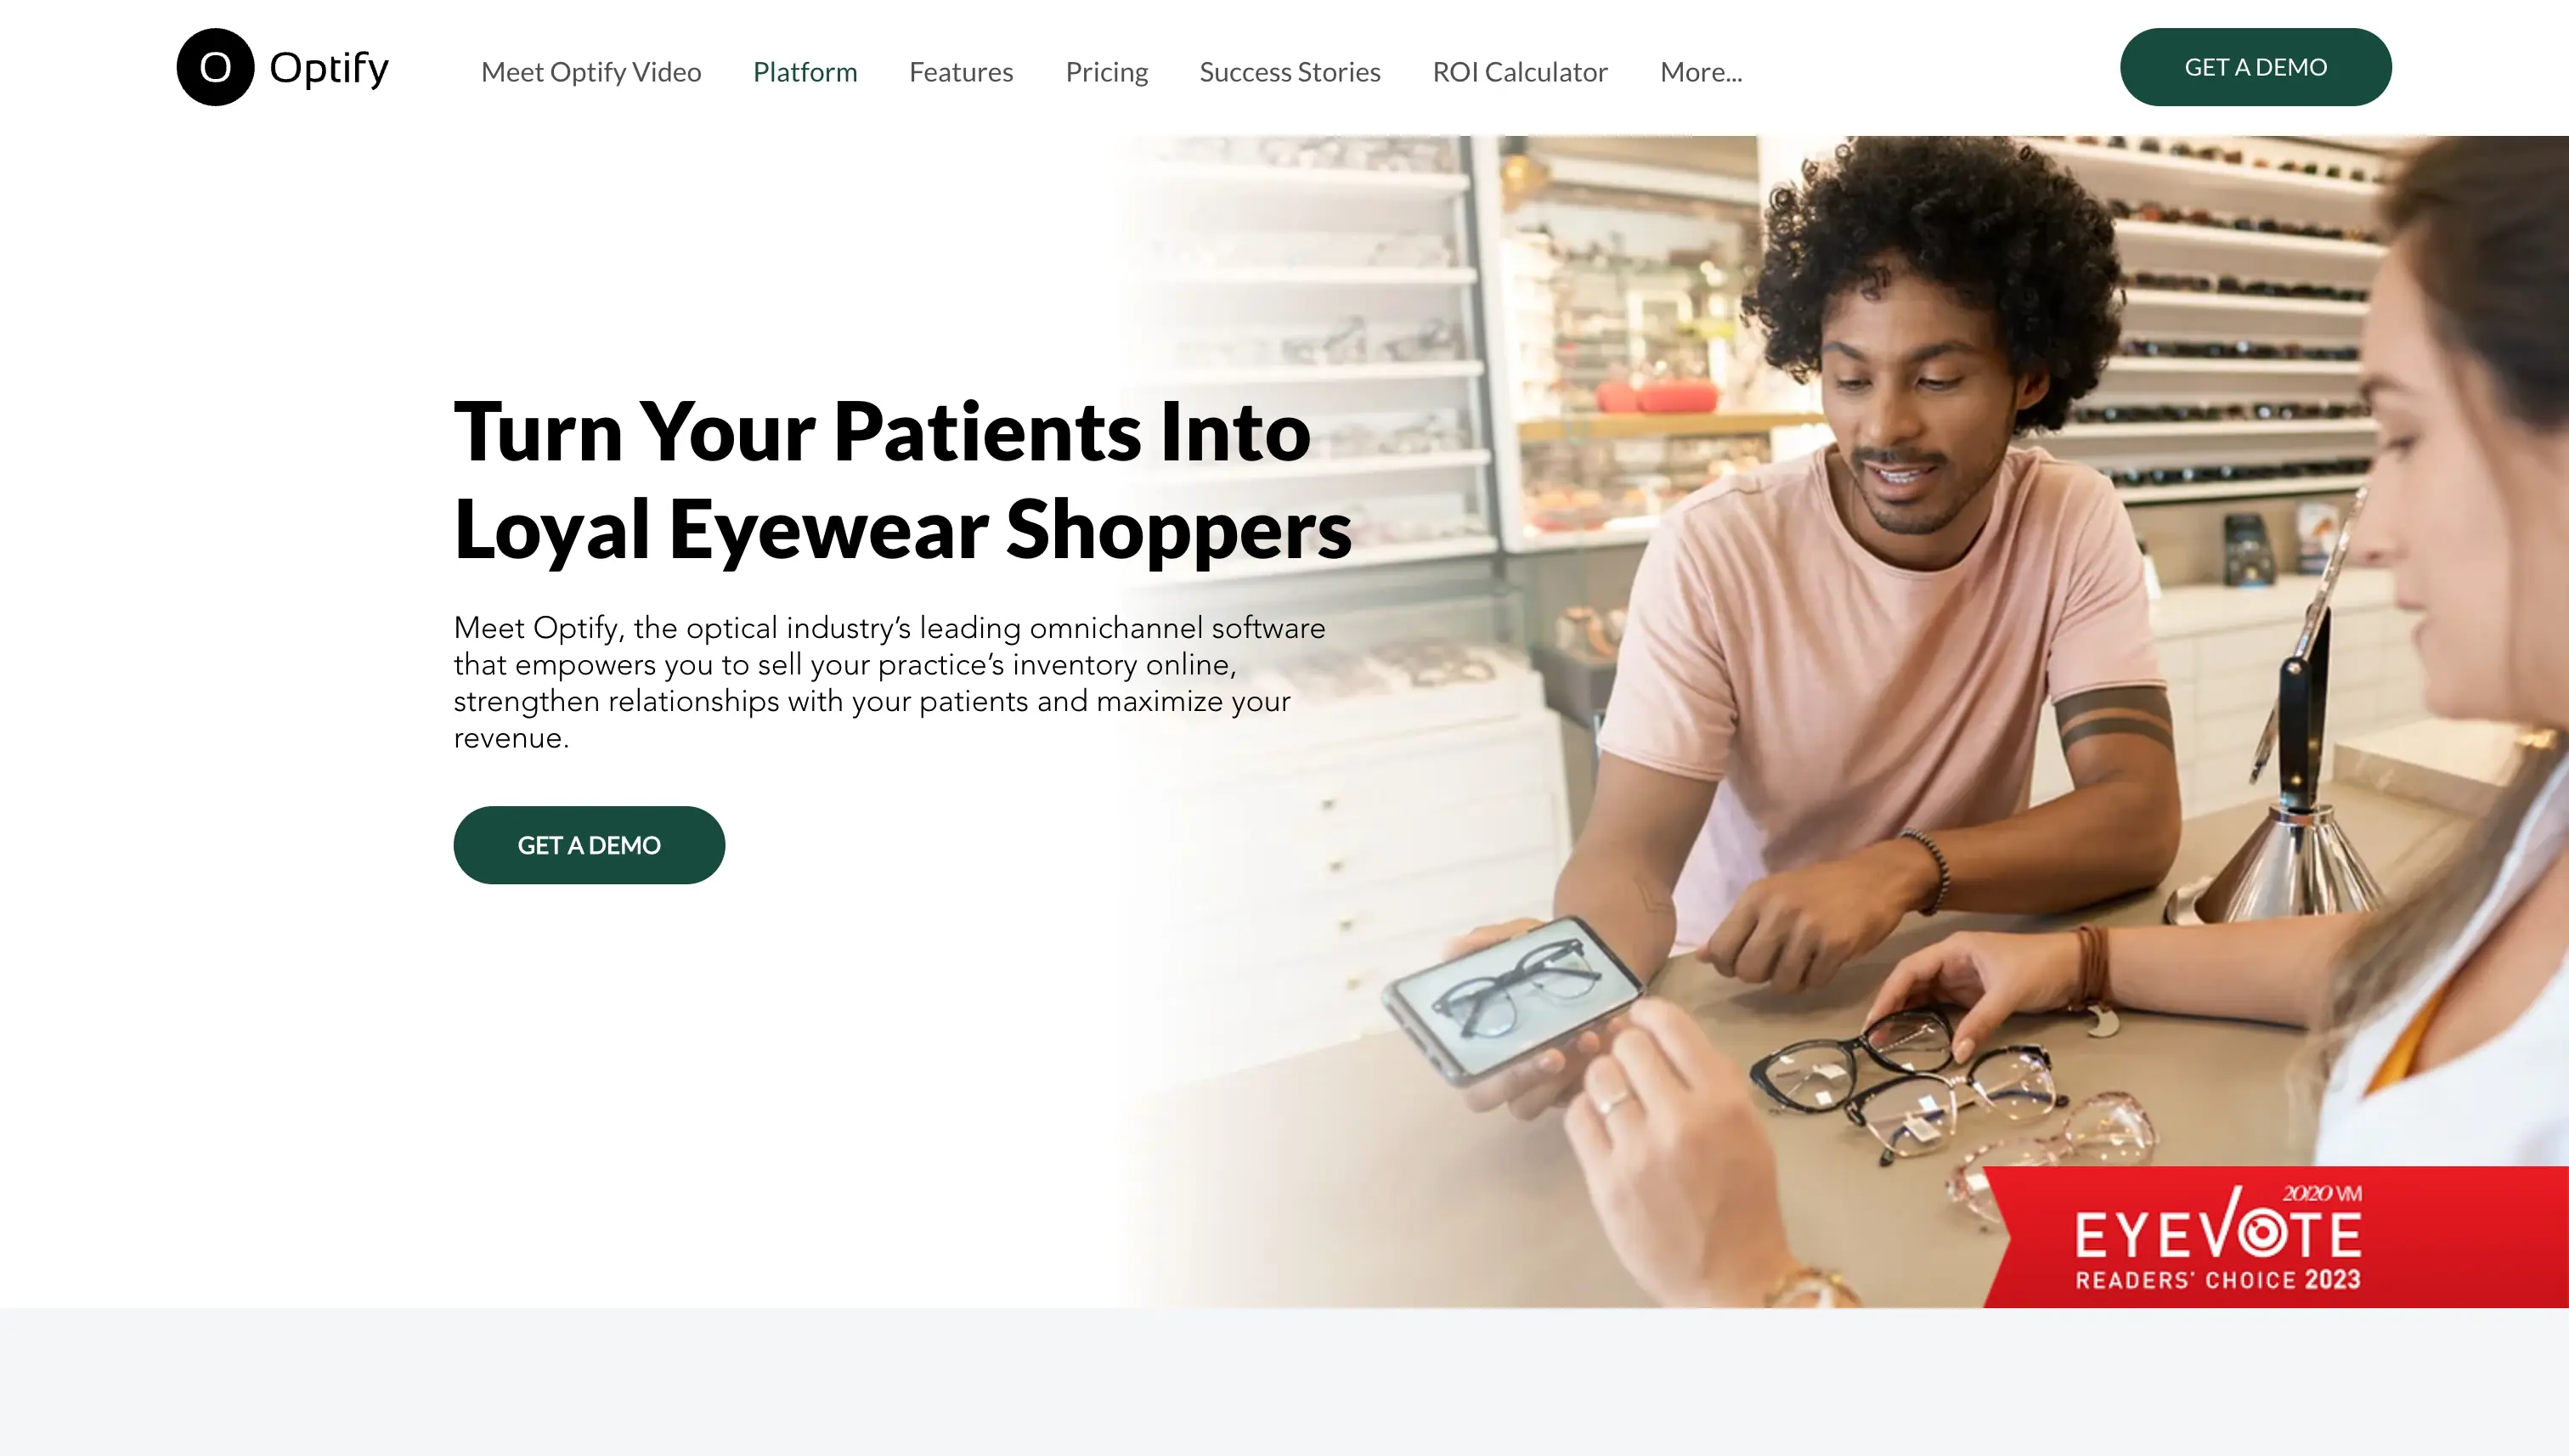Click the GET A DEMO header button
Screen dimensions: 2569x1456
point(2255,65)
